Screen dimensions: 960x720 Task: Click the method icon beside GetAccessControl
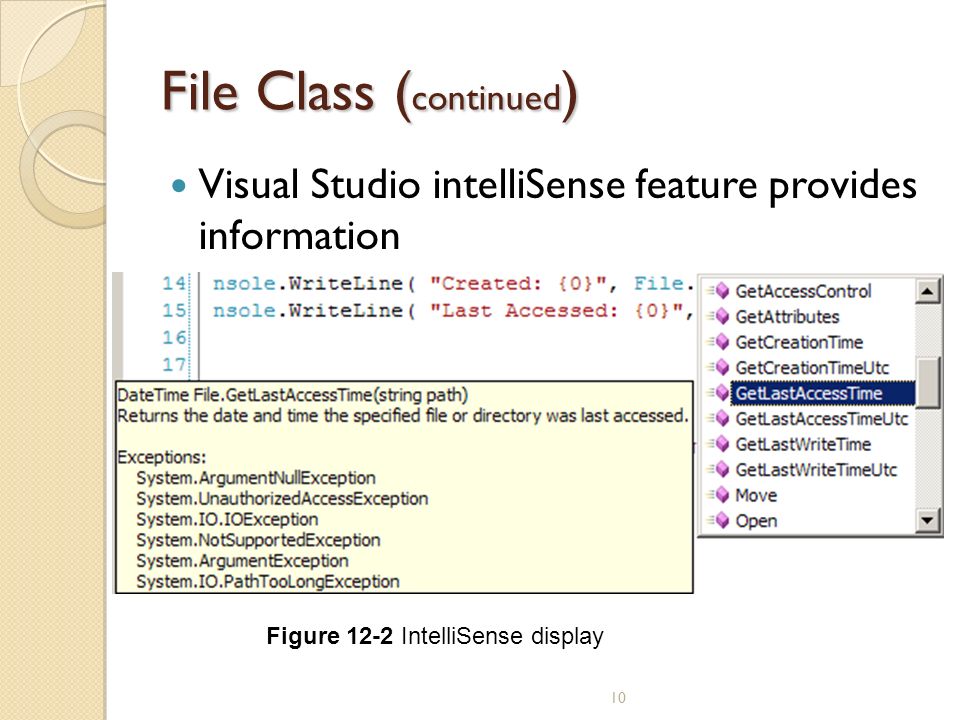pos(720,291)
